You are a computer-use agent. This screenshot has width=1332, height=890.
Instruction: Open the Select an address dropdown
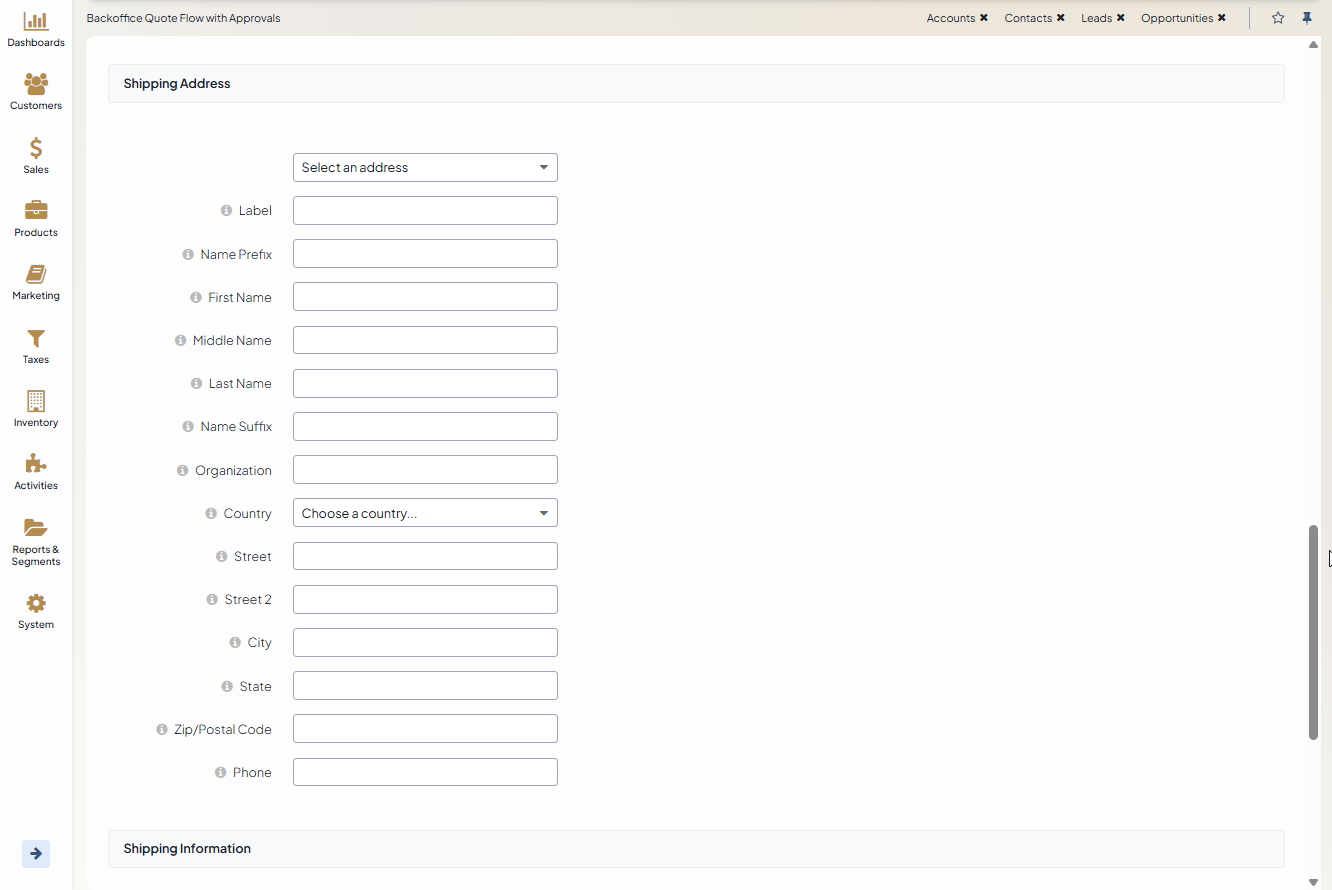(425, 168)
